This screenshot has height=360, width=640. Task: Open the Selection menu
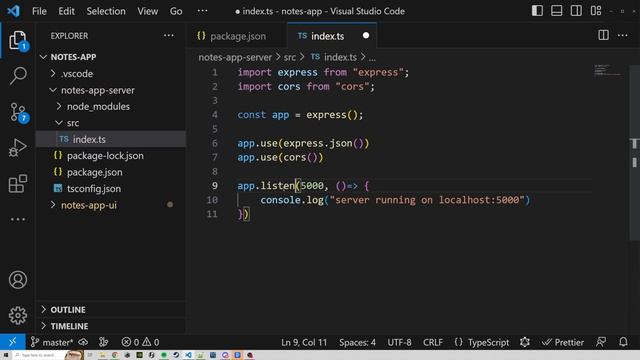pos(106,11)
